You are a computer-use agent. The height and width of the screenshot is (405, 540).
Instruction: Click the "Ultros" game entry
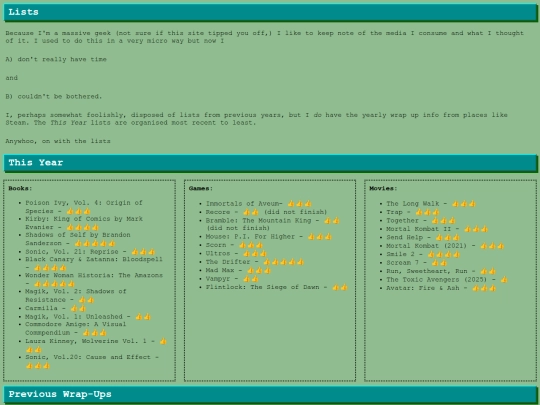[236, 253]
